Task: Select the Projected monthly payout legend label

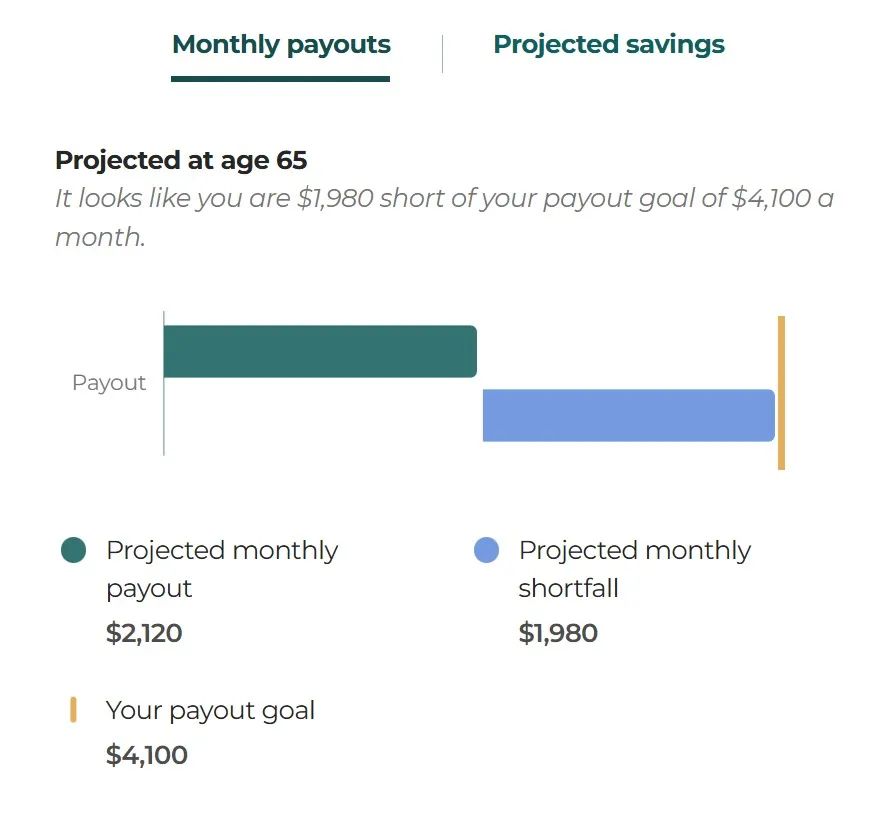Action: pos(222,569)
